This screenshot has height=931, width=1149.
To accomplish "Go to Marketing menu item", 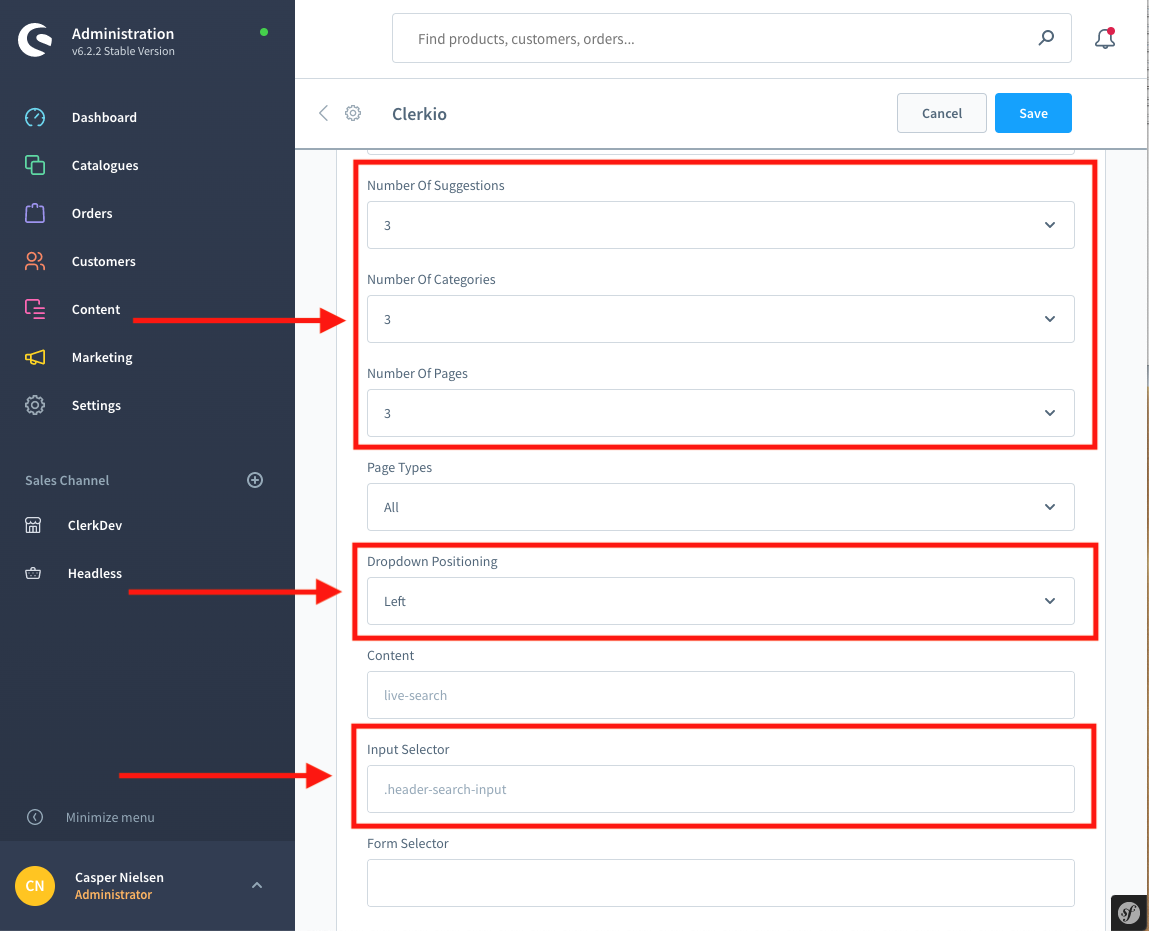I will (x=102, y=357).
